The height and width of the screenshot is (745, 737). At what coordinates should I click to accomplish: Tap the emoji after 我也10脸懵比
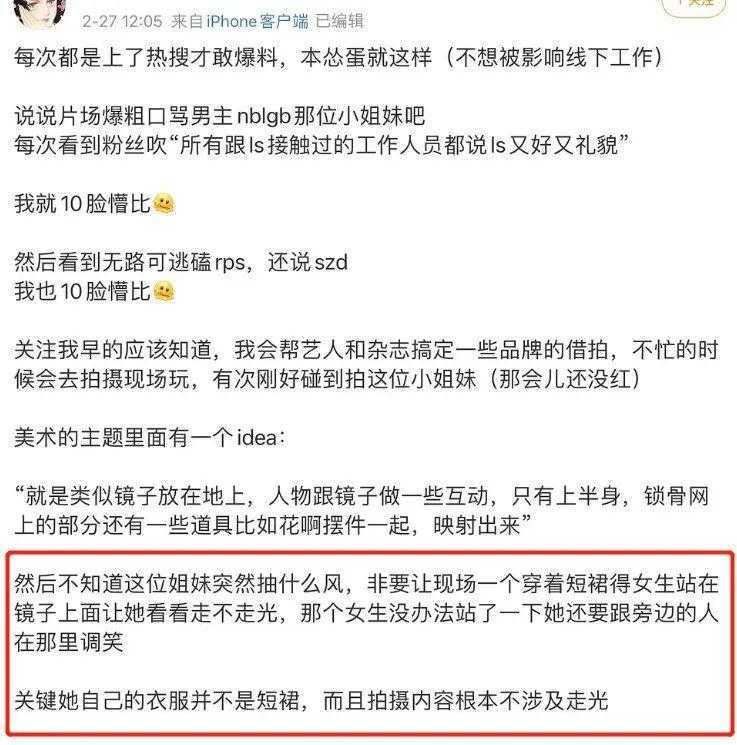163,292
